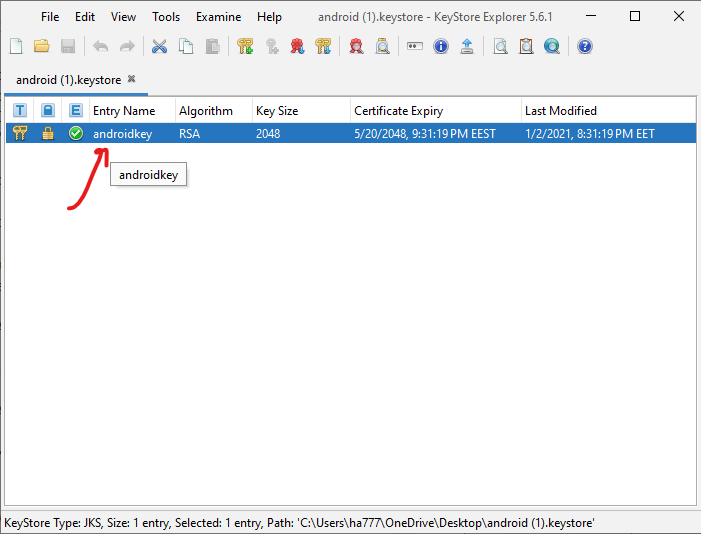The width and height of the screenshot is (701, 534).
Task: Click the blue Help question mark icon
Action: pyautogui.click(x=585, y=46)
